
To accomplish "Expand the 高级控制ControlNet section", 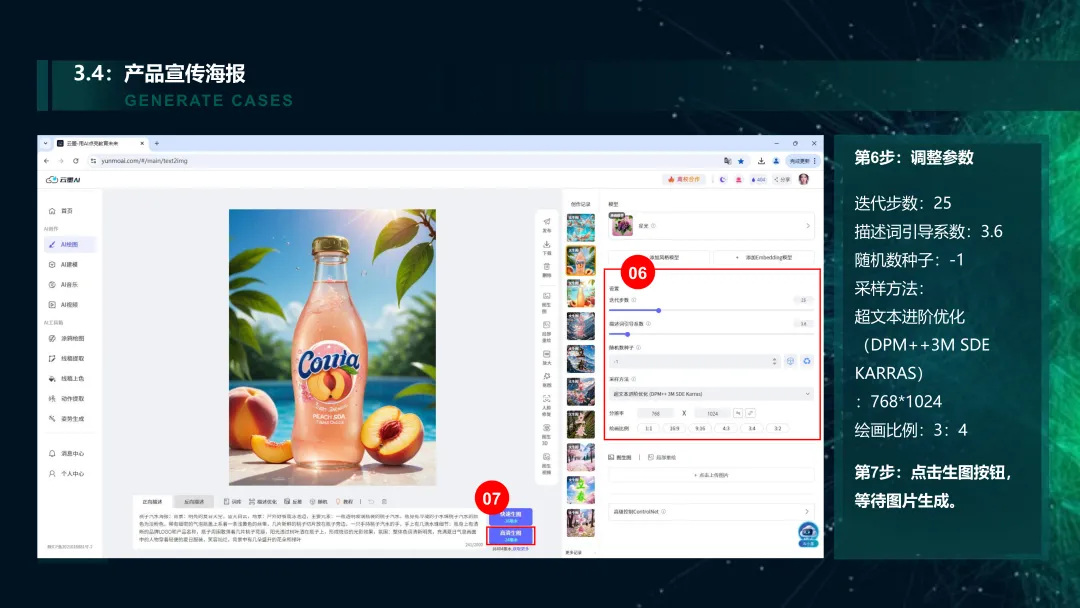I will pyautogui.click(x=711, y=512).
